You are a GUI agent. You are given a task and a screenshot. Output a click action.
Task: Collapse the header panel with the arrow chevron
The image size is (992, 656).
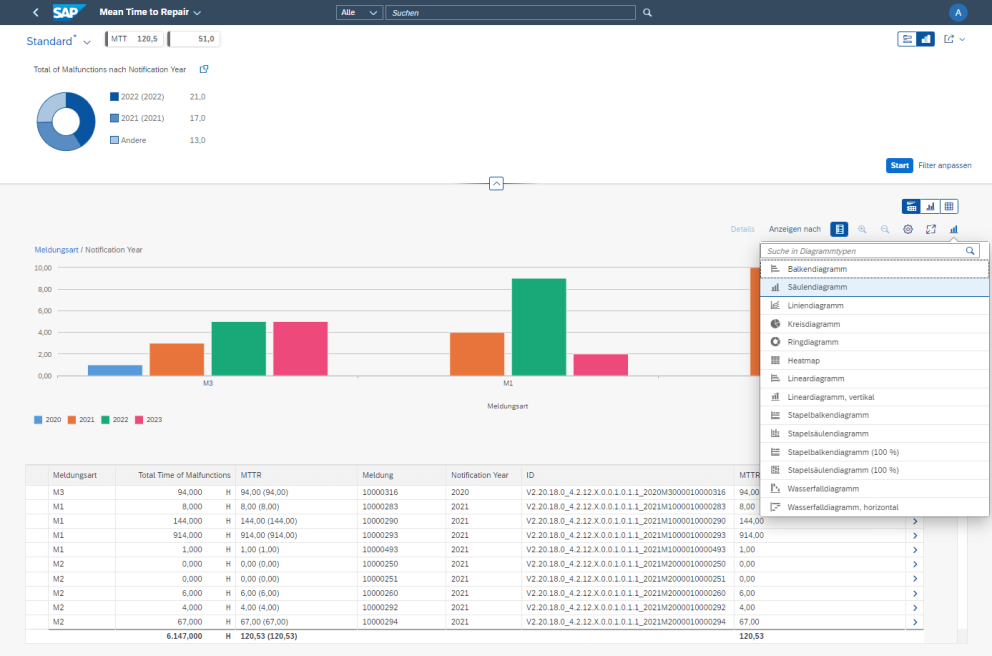coord(496,183)
